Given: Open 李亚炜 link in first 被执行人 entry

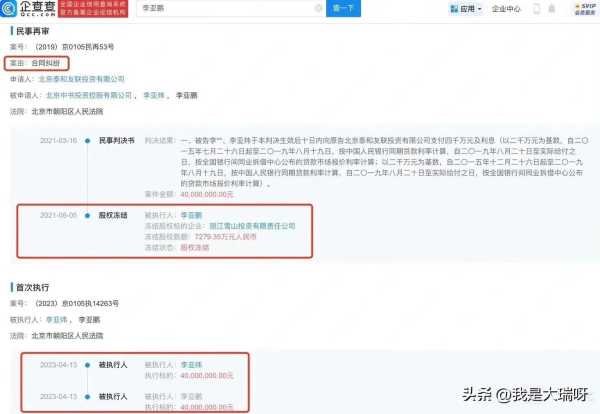Looking at the screenshot, I should (191, 365).
